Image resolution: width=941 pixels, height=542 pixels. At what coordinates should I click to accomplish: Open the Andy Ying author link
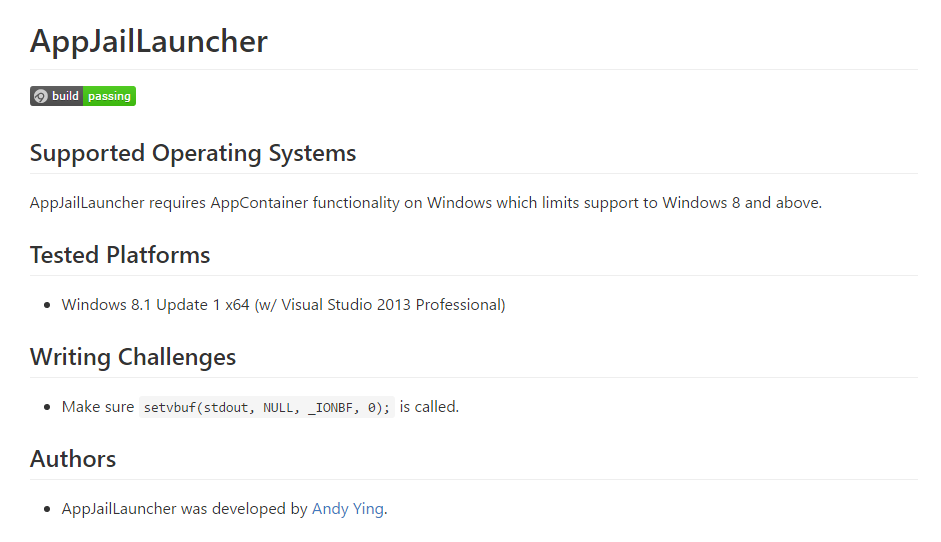347,508
